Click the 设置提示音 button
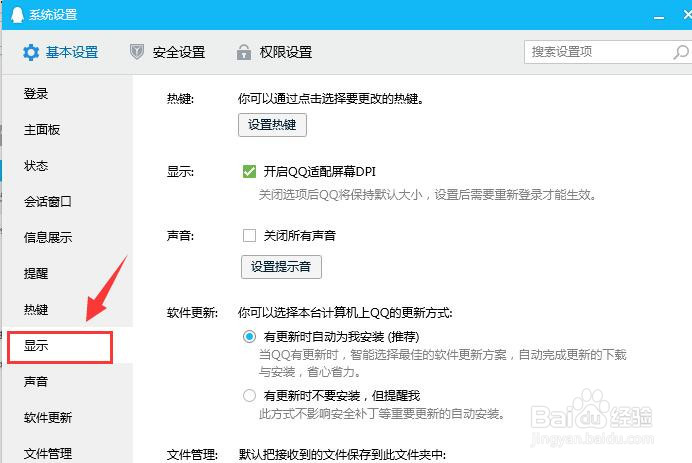This screenshot has width=692, height=463. 281,267
